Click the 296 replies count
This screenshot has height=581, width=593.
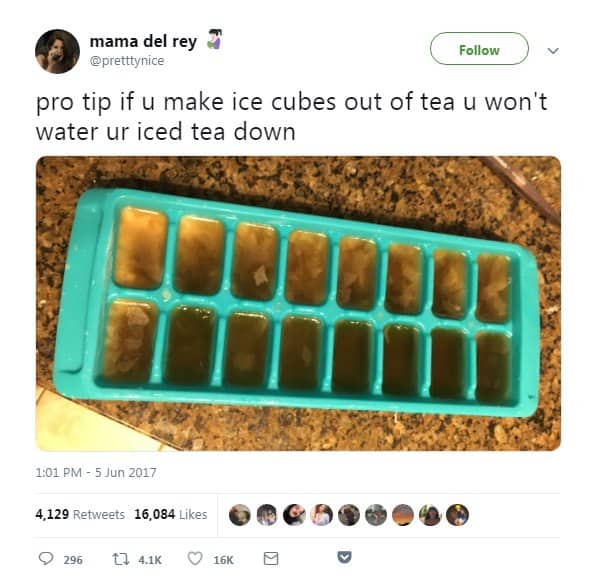(73, 560)
